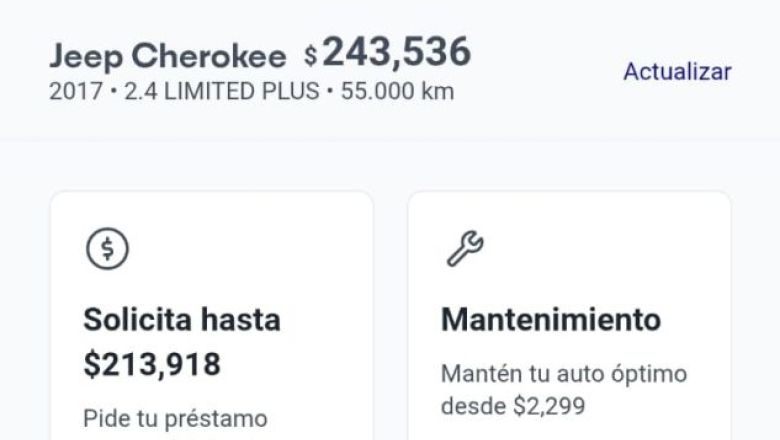The width and height of the screenshot is (780, 440).
Task: Select the $213,918 loan amount
Action: click(x=152, y=364)
